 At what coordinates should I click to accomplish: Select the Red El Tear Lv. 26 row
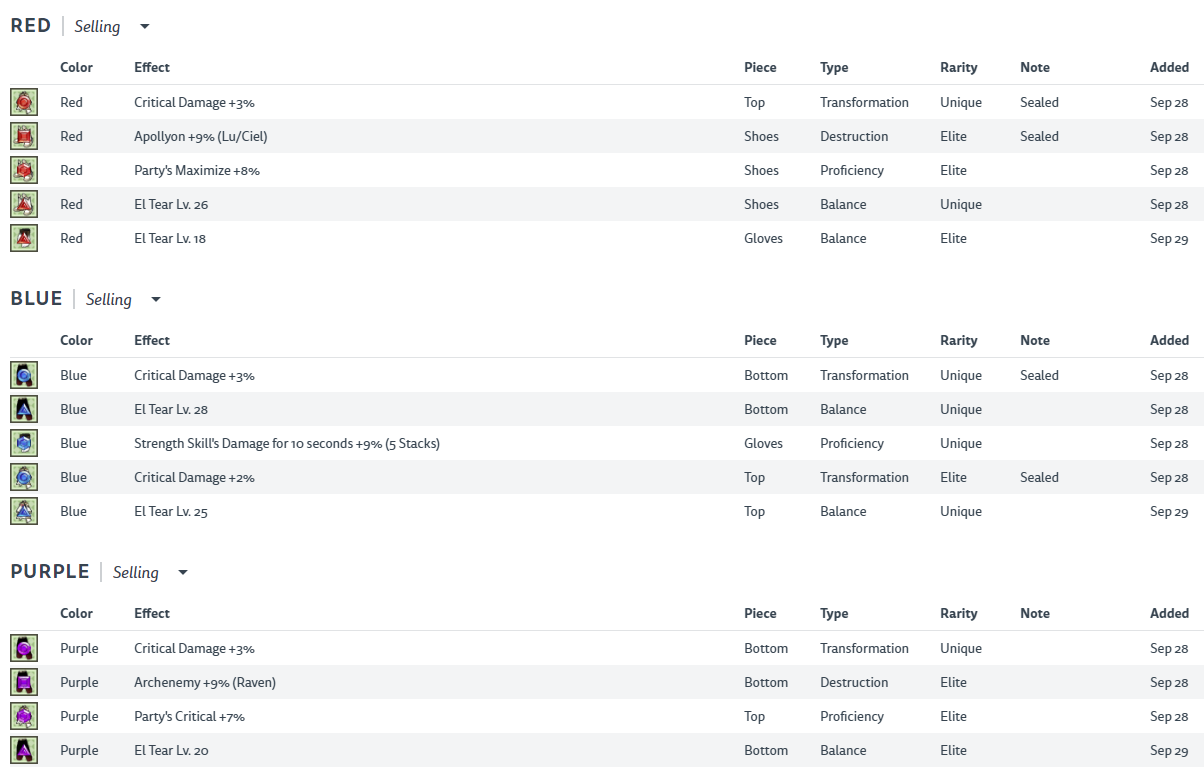tap(602, 204)
